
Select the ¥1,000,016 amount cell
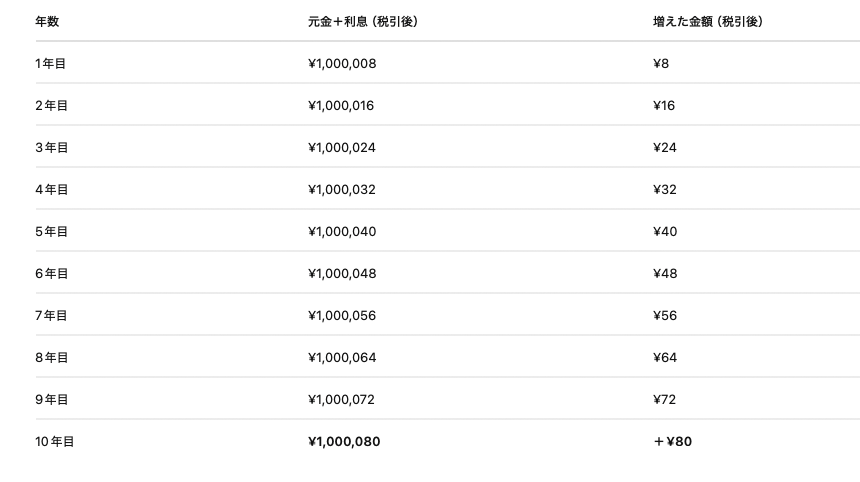(x=342, y=106)
